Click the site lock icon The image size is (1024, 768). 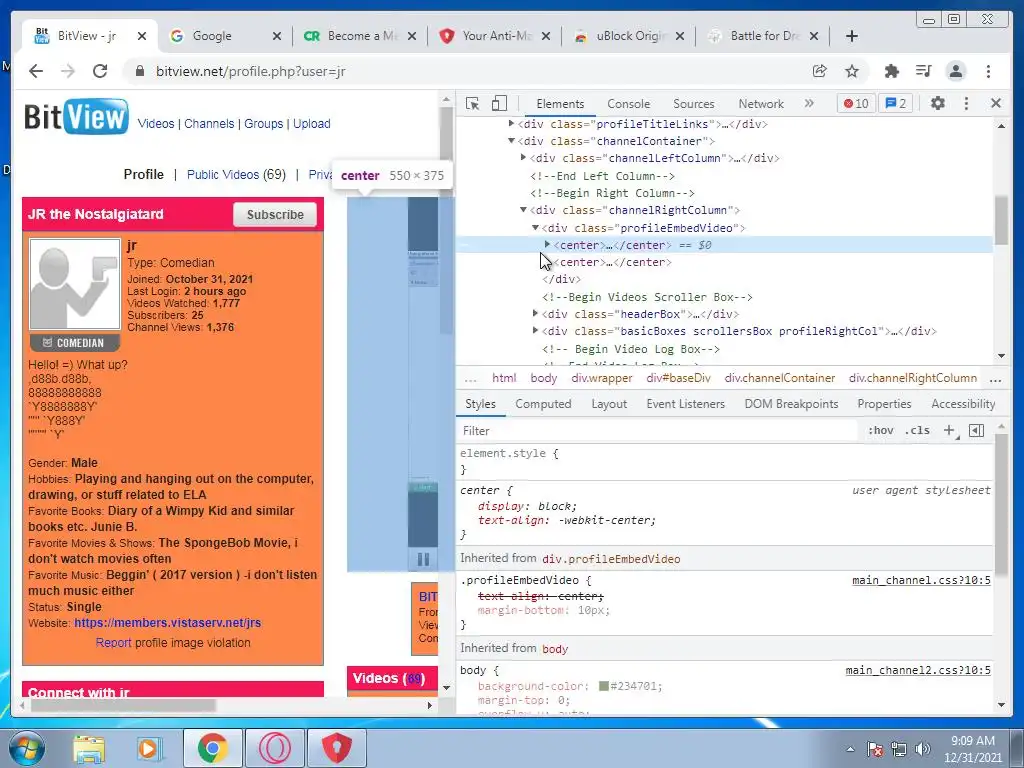click(139, 71)
